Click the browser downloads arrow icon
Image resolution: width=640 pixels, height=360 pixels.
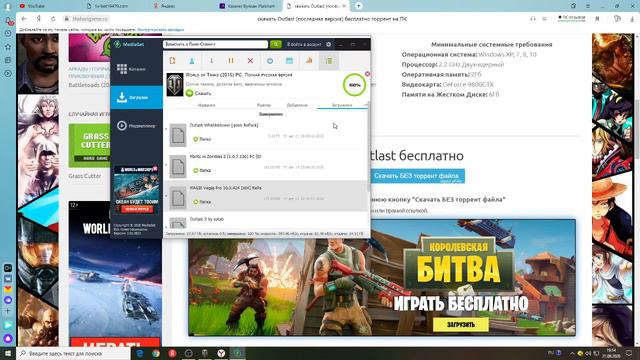tap(631, 19)
